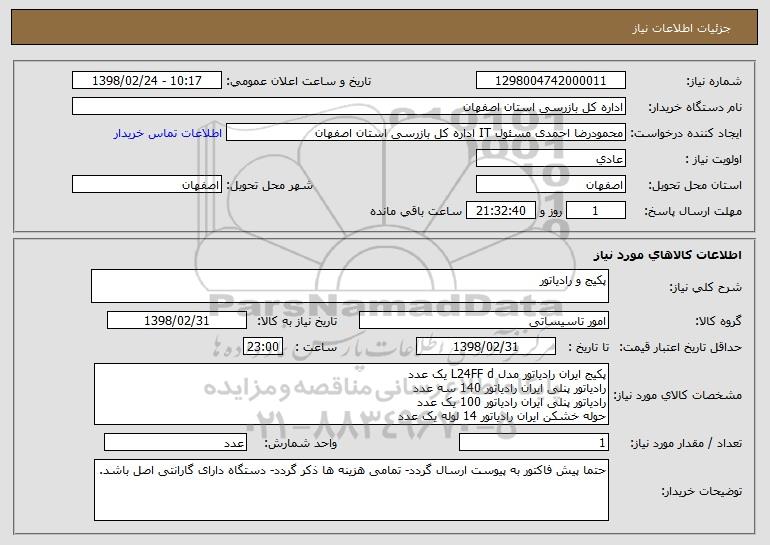
Task: Click the label مهلت ارسال پاسخ
Action: (x=693, y=211)
